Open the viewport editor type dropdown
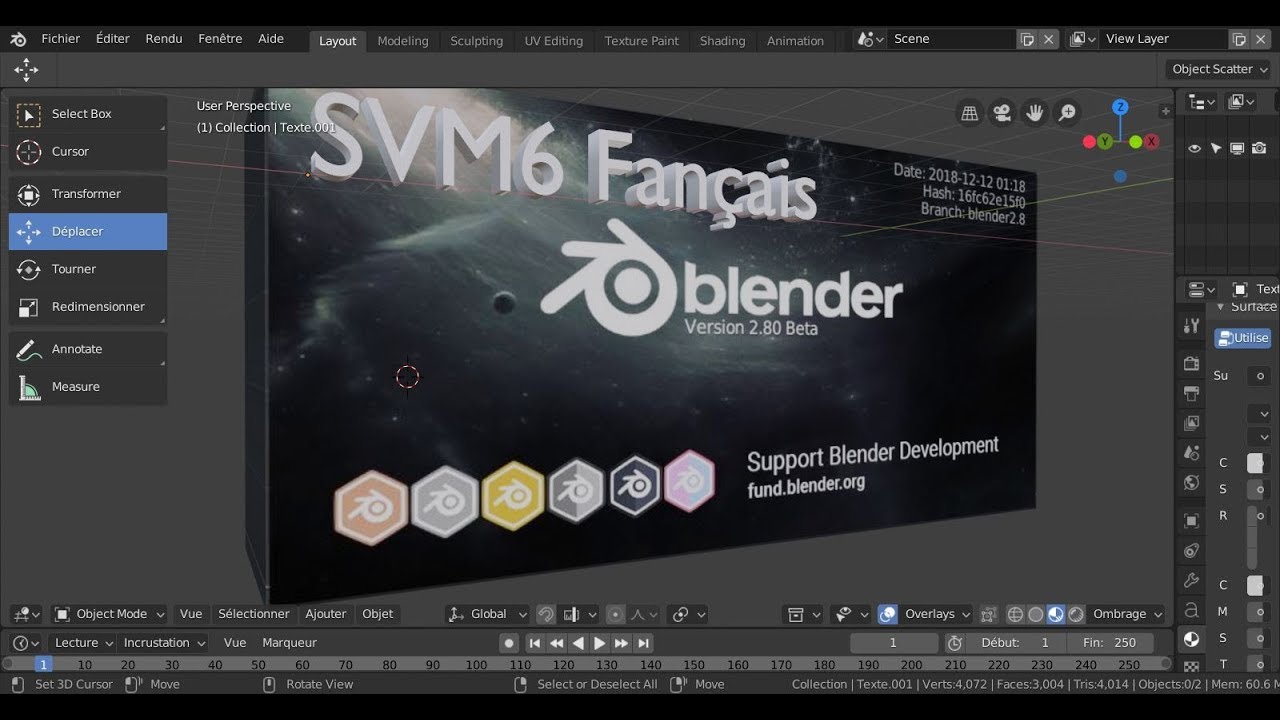The image size is (1280, 720). click(x=25, y=614)
